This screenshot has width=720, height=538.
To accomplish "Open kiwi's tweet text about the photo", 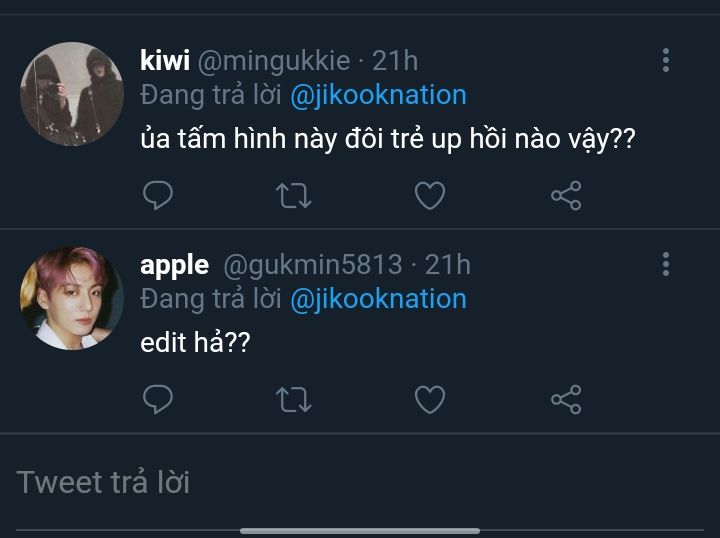I will click(387, 140).
